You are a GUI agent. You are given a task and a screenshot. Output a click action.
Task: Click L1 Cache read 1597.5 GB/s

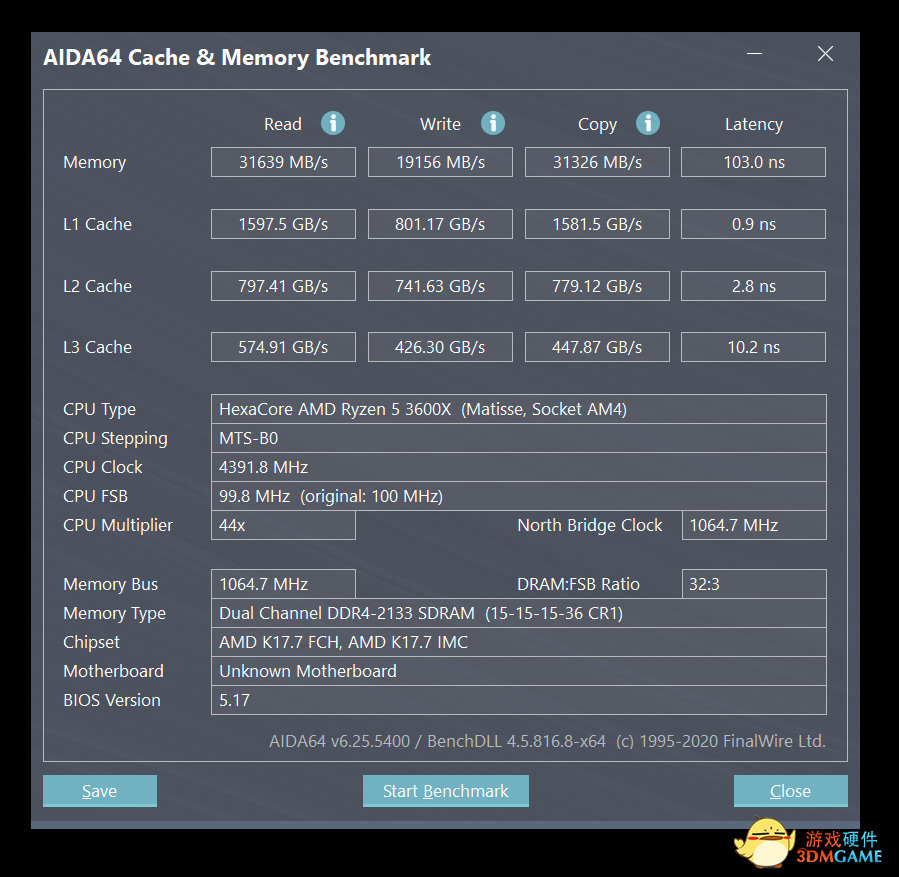click(283, 224)
